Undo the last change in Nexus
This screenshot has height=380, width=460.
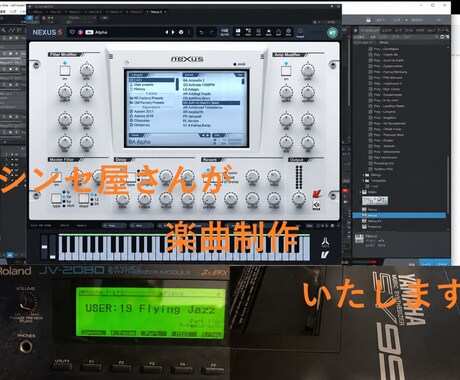tap(201, 32)
